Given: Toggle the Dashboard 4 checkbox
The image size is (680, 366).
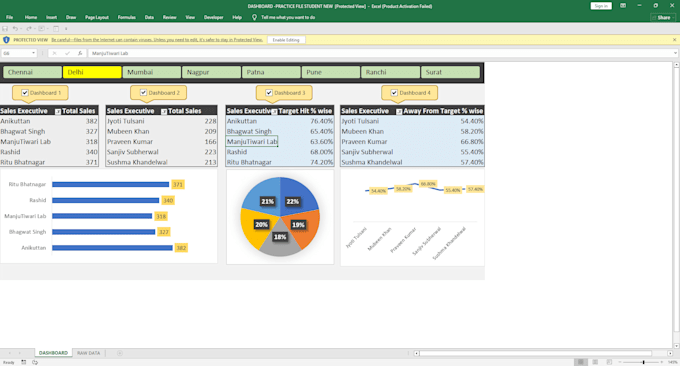Looking at the screenshot, I should (x=394, y=93).
